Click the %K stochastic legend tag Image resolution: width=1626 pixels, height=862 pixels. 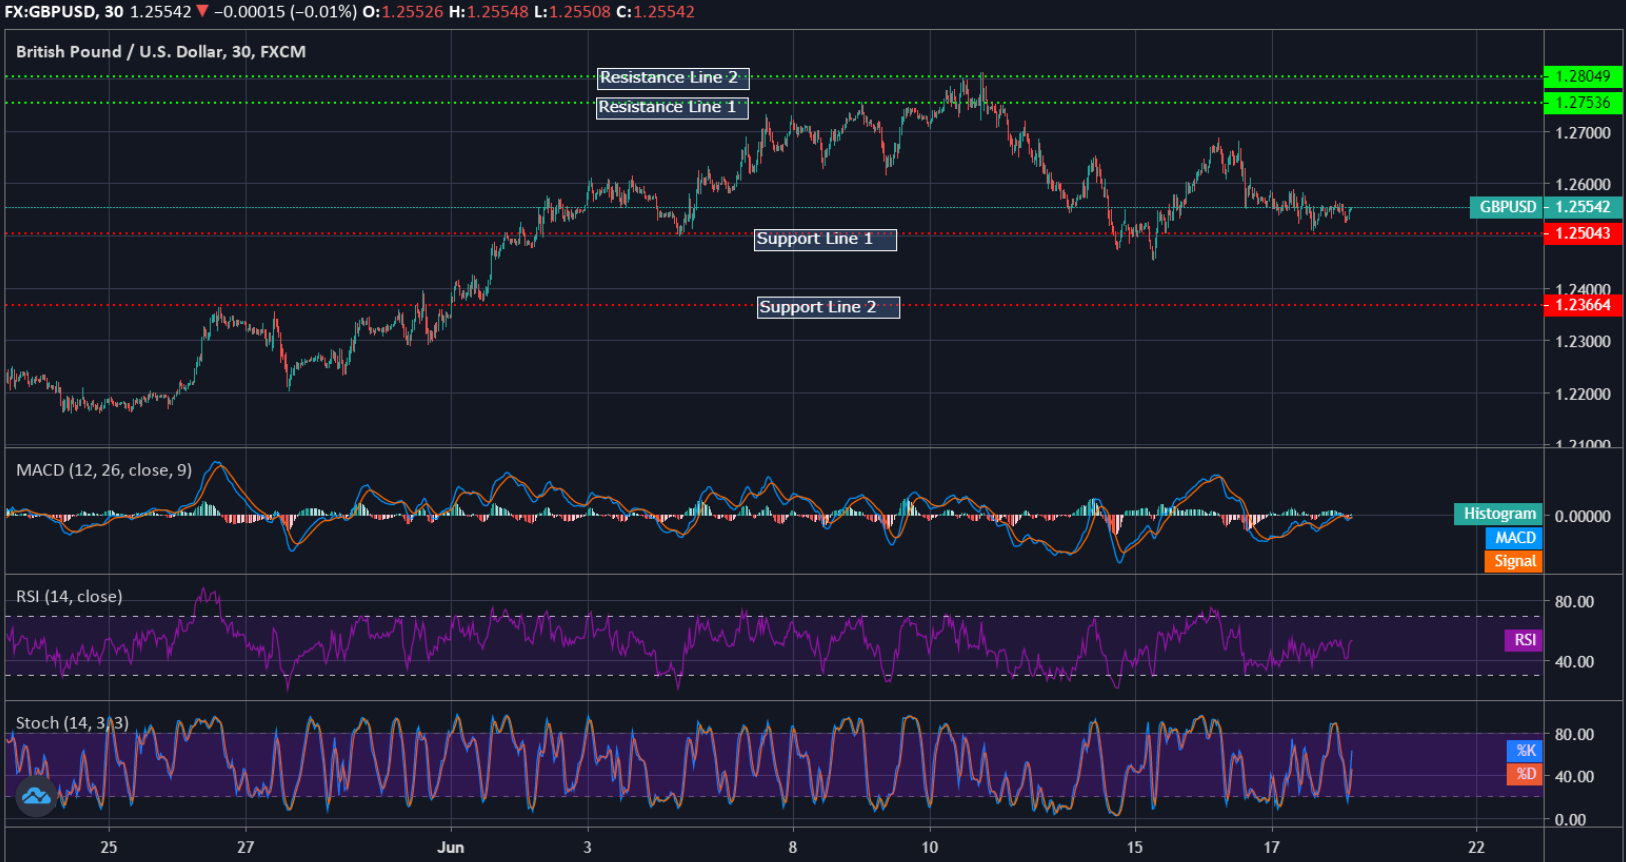coord(1525,751)
